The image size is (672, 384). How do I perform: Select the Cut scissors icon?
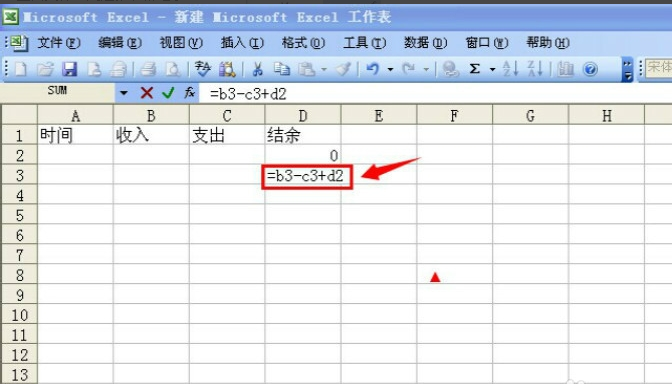(x=258, y=69)
